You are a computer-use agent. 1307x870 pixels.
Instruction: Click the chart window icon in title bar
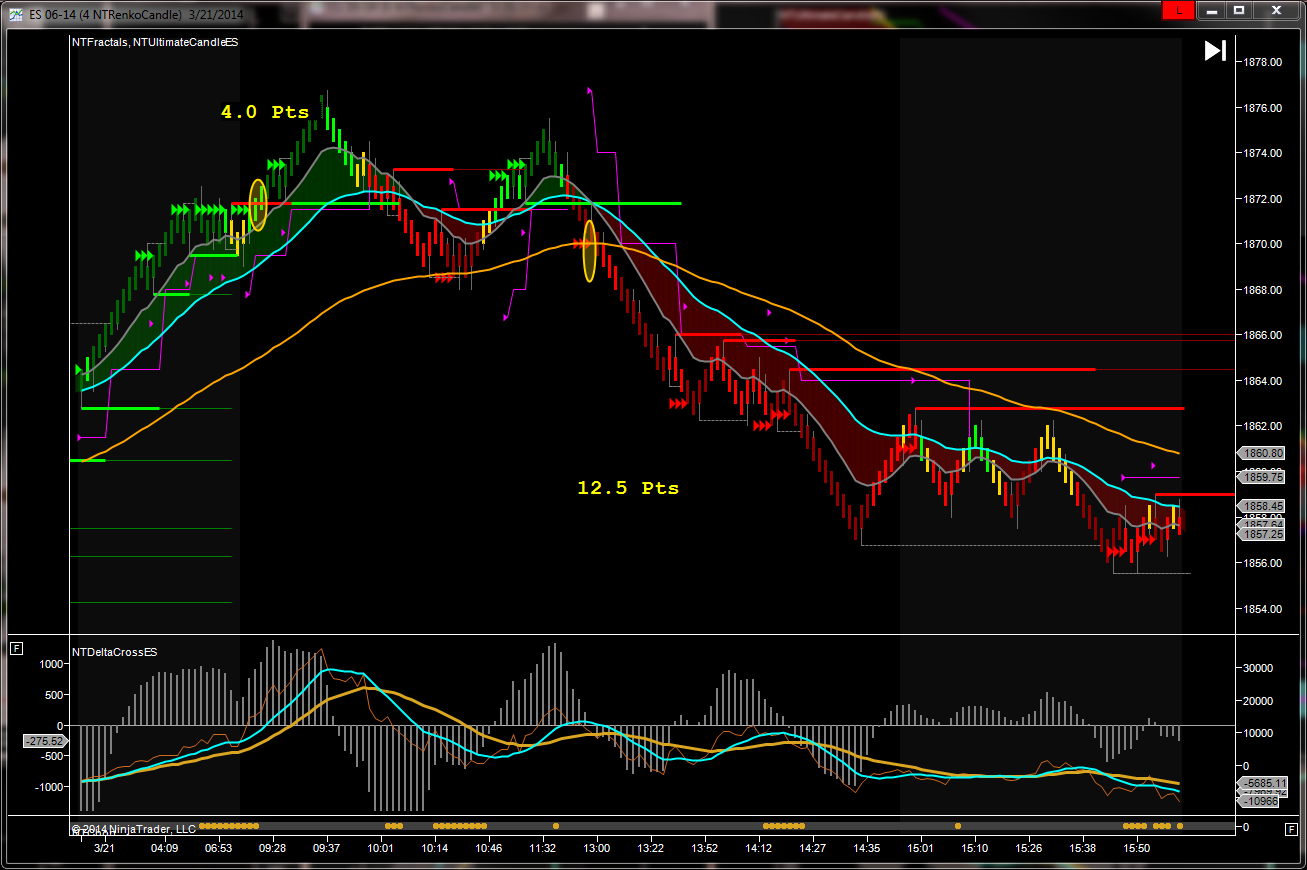tap(16, 10)
